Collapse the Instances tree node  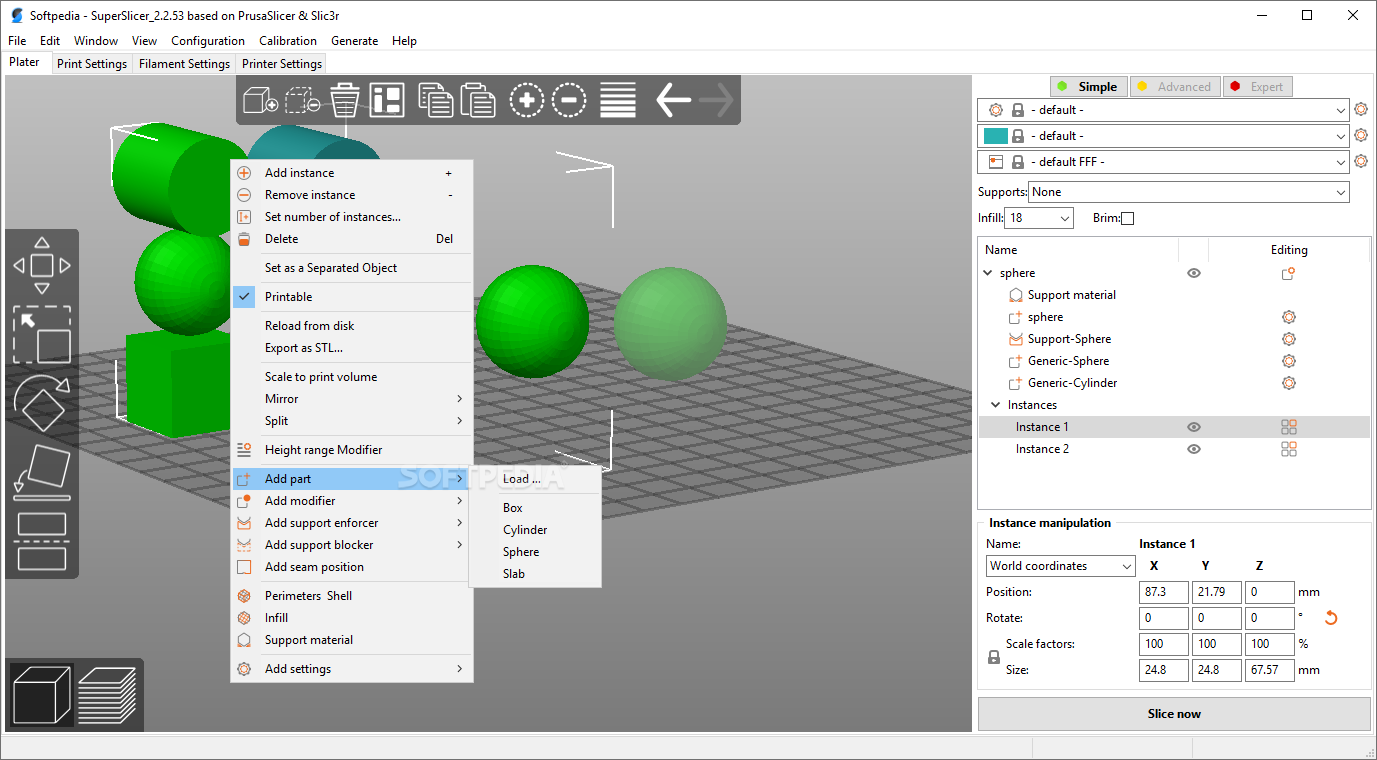(x=996, y=405)
